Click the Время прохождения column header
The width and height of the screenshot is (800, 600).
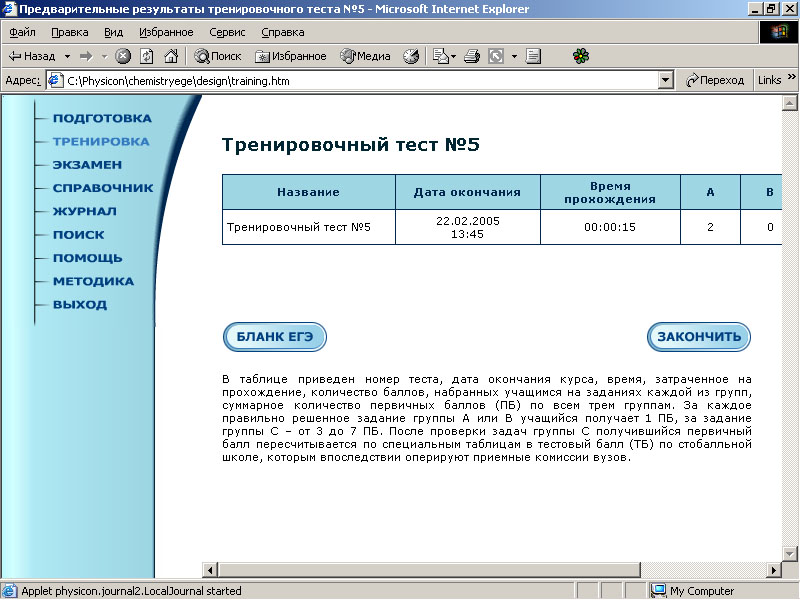pos(610,192)
